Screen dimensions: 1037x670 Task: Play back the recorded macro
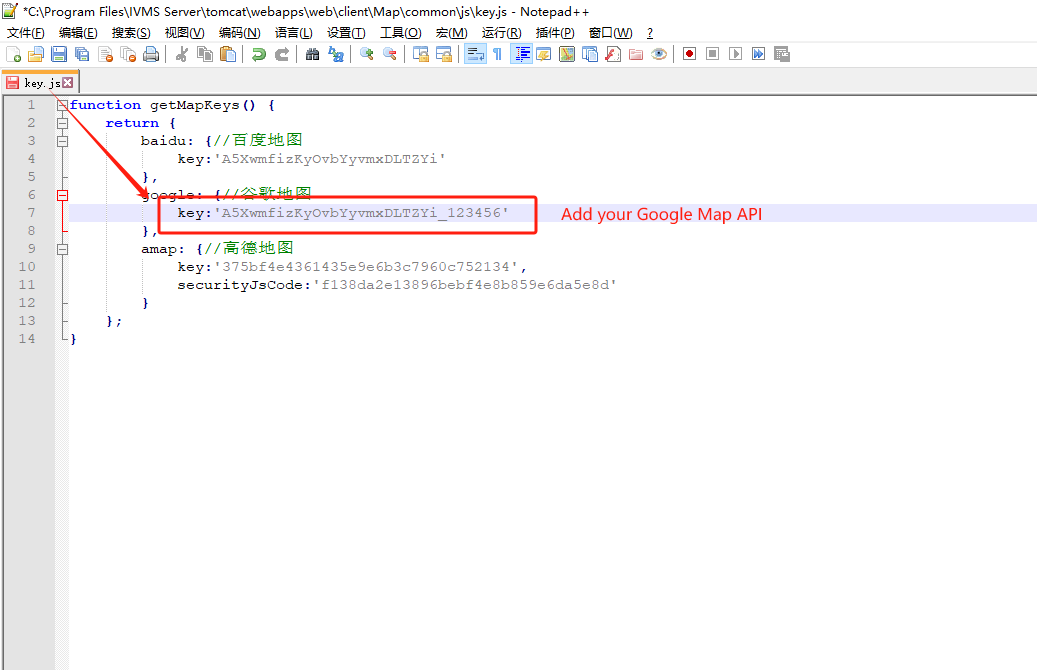(x=735, y=54)
